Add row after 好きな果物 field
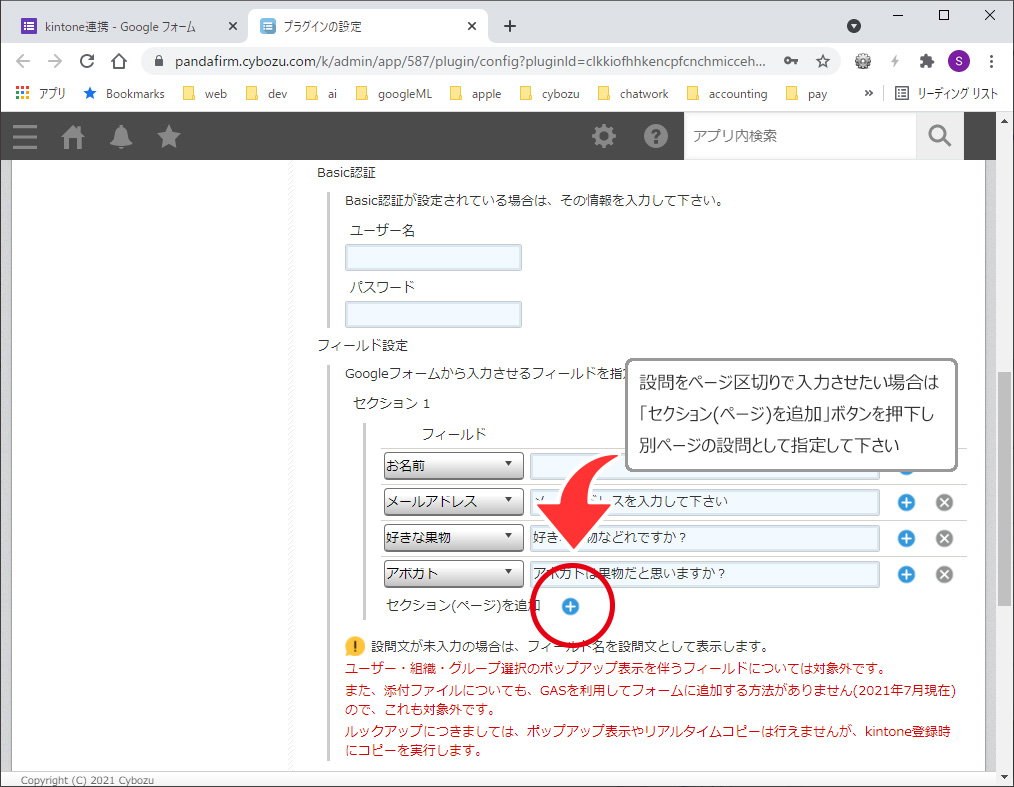The width and height of the screenshot is (1014, 787). pyautogui.click(x=906, y=538)
